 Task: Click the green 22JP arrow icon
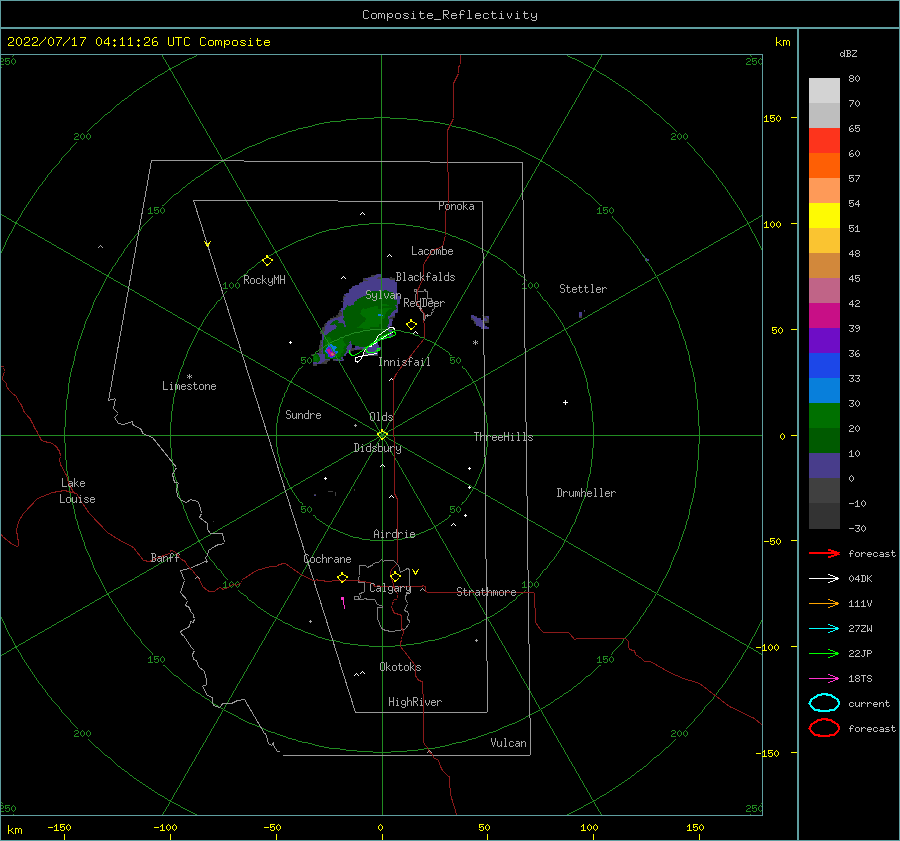point(824,653)
